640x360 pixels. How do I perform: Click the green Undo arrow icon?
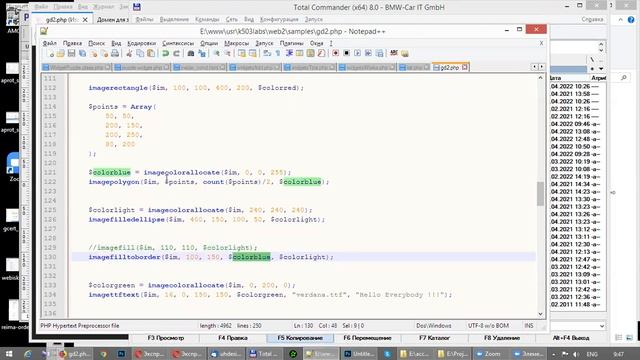166,53
